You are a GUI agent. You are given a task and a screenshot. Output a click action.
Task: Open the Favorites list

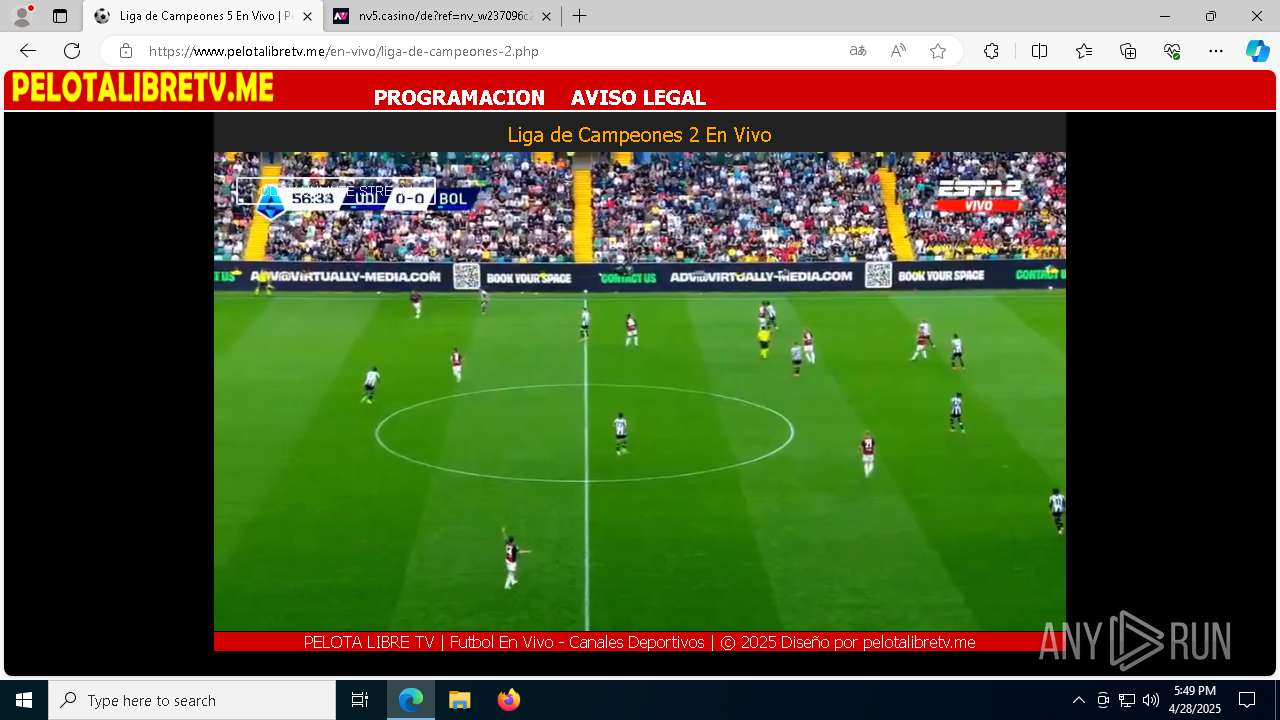(x=1084, y=51)
